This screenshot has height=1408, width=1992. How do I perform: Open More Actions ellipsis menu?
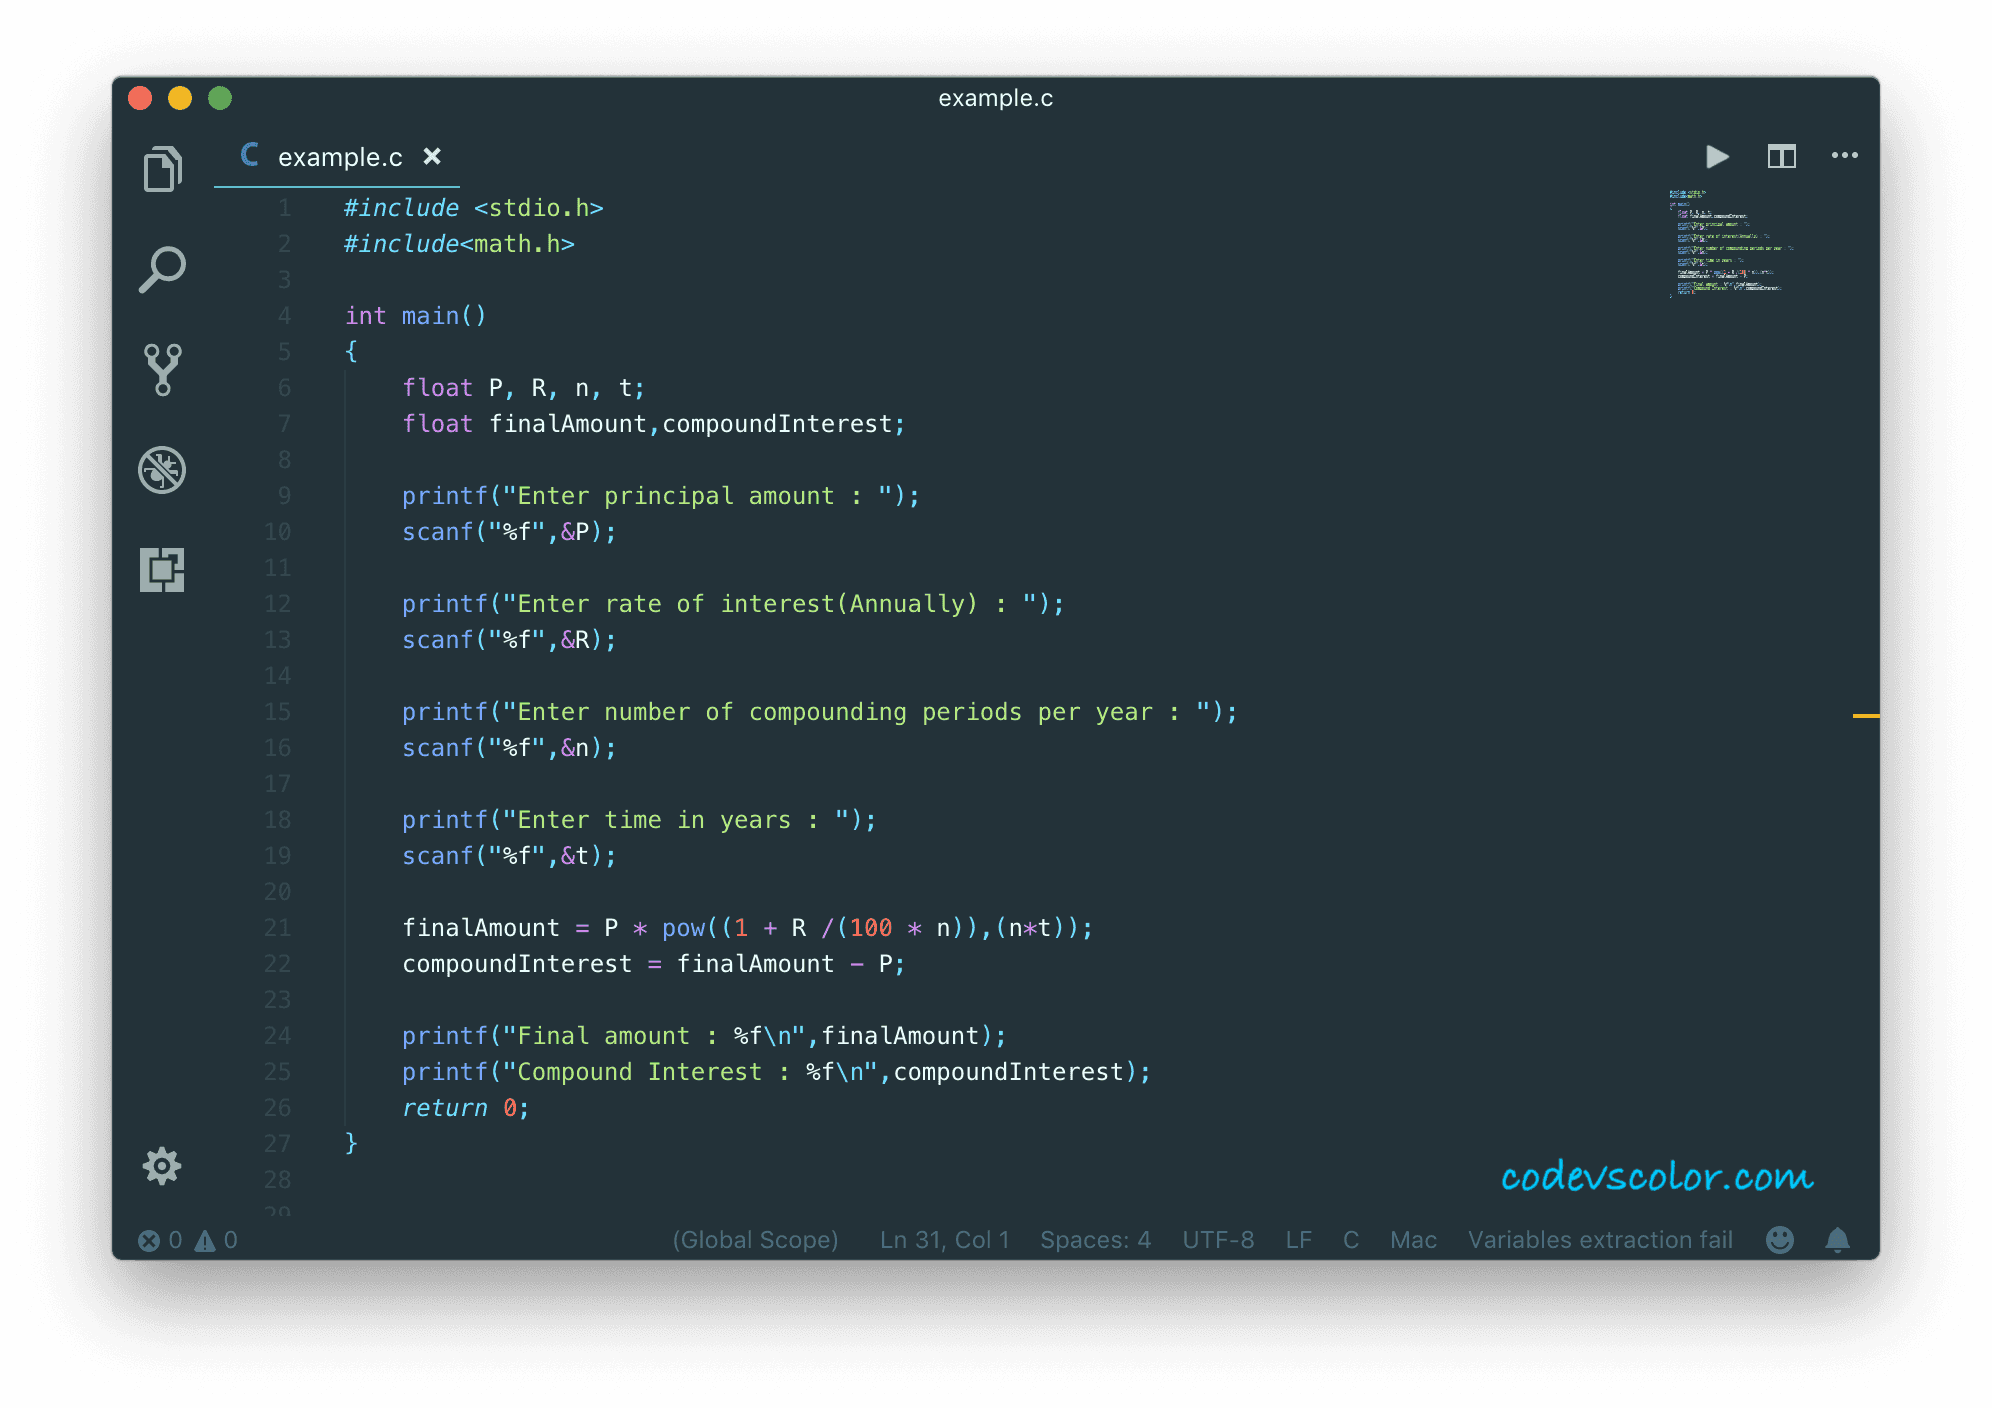tap(1844, 156)
